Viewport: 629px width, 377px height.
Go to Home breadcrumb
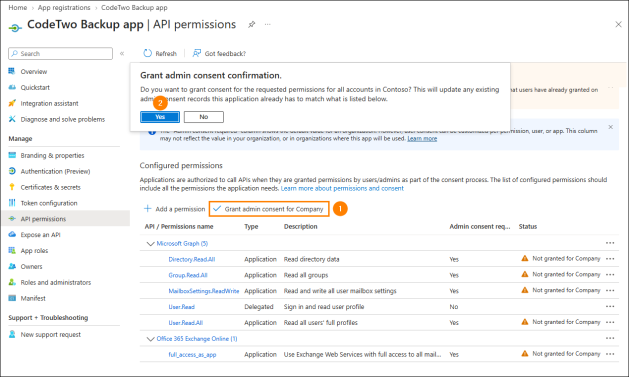18,8
